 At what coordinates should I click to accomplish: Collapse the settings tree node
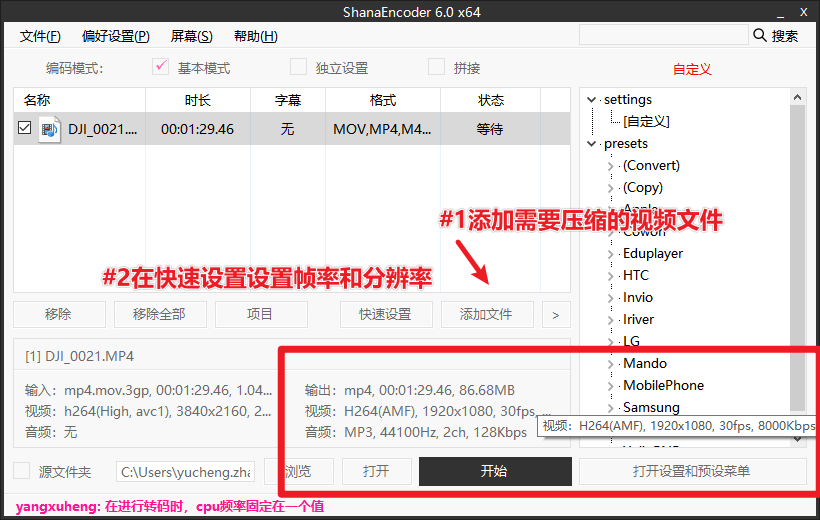pos(591,99)
